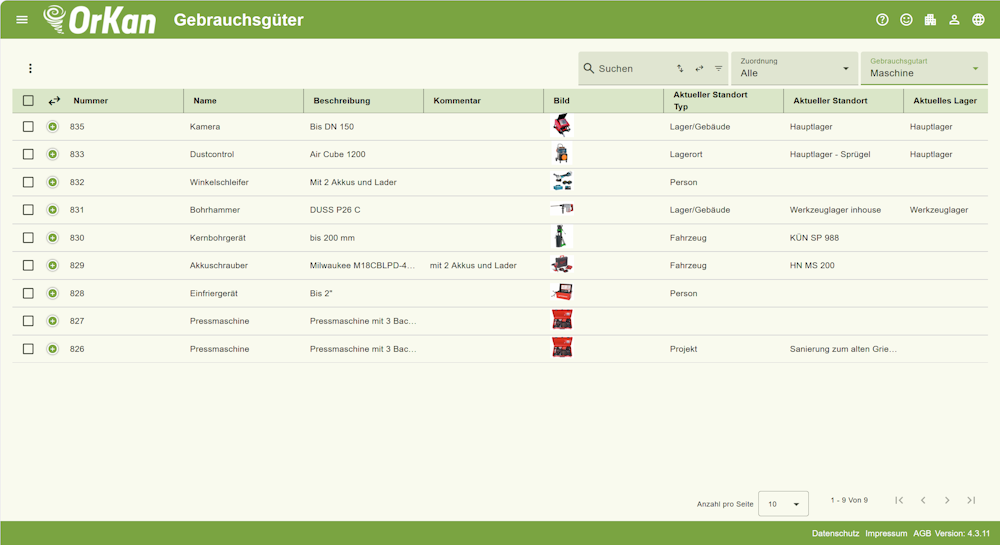Sort by the Aktueller Standort Typ header
This screenshot has width=1000, height=545.
point(710,101)
